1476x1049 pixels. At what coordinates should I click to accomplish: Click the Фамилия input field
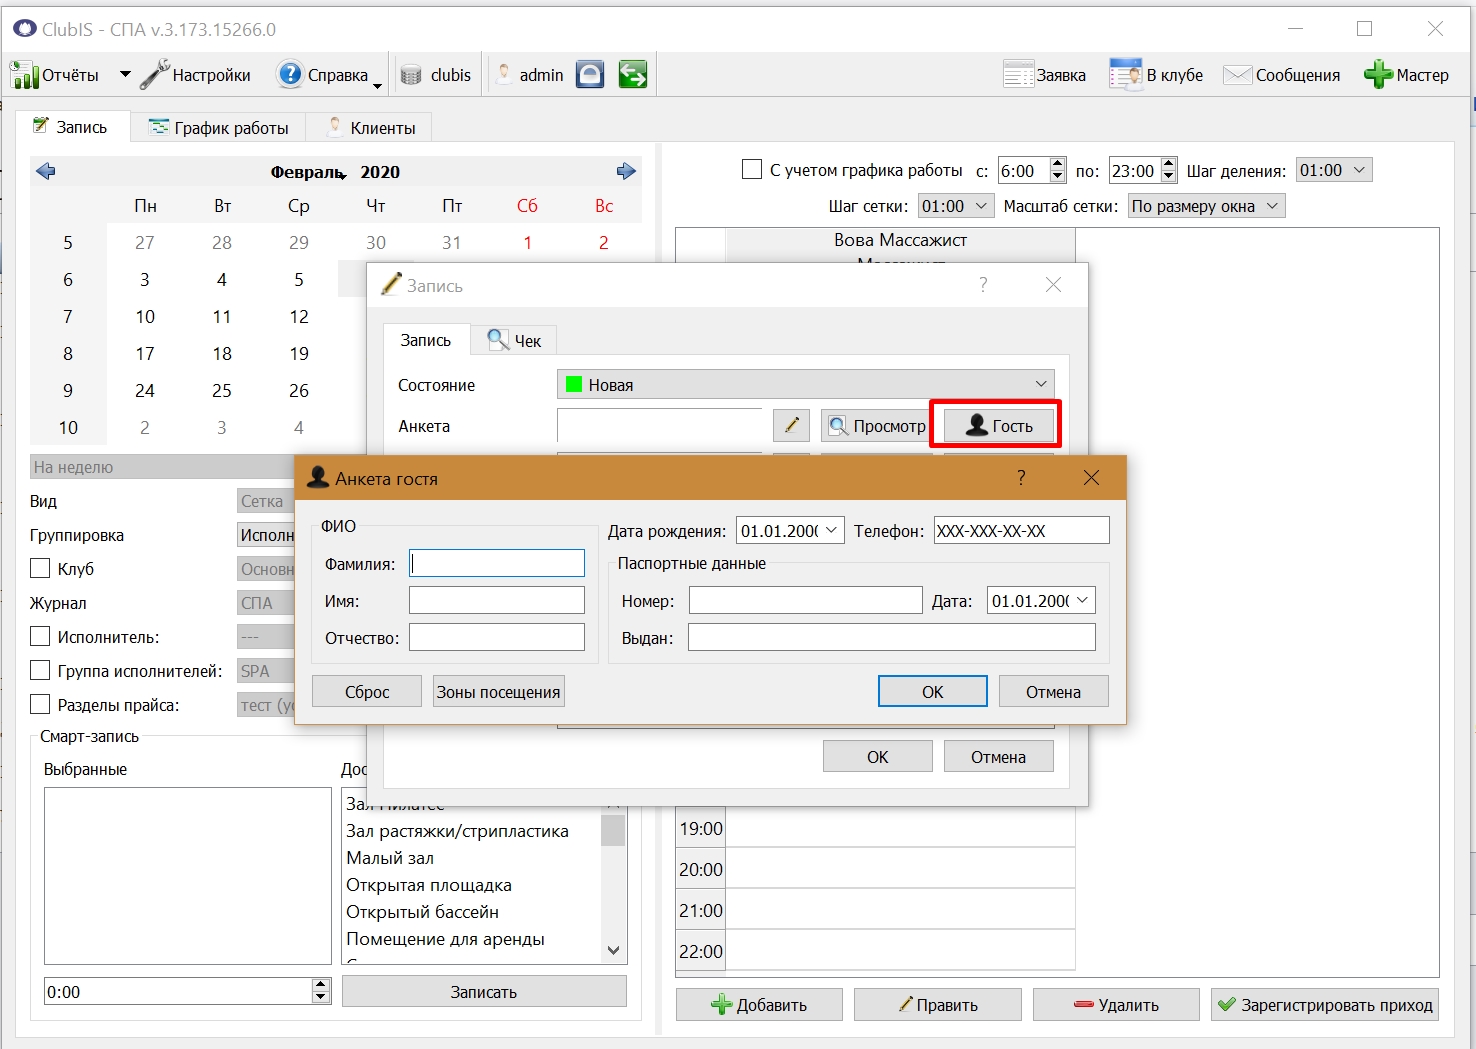pyautogui.click(x=497, y=563)
